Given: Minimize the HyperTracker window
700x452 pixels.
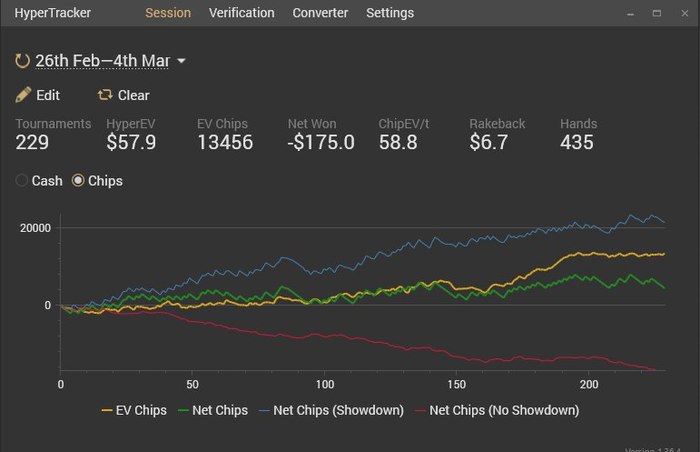Looking at the screenshot, I should click(x=631, y=14).
